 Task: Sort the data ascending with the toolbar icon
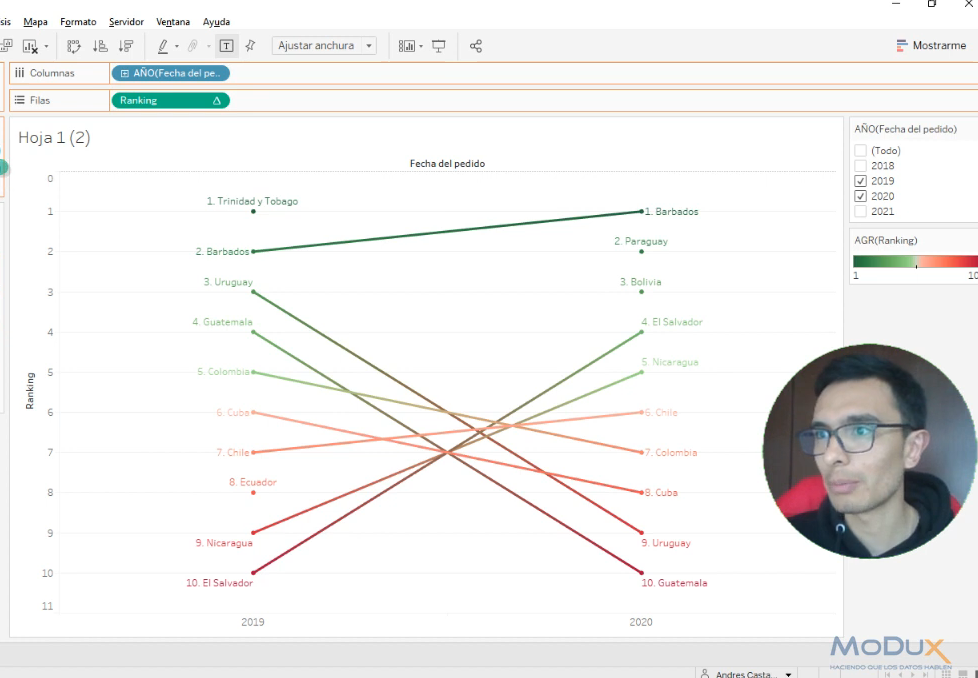(98, 45)
